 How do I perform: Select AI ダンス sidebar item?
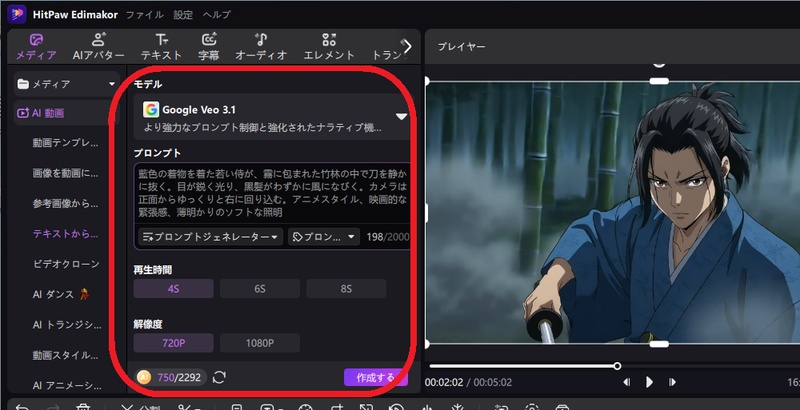(x=60, y=294)
